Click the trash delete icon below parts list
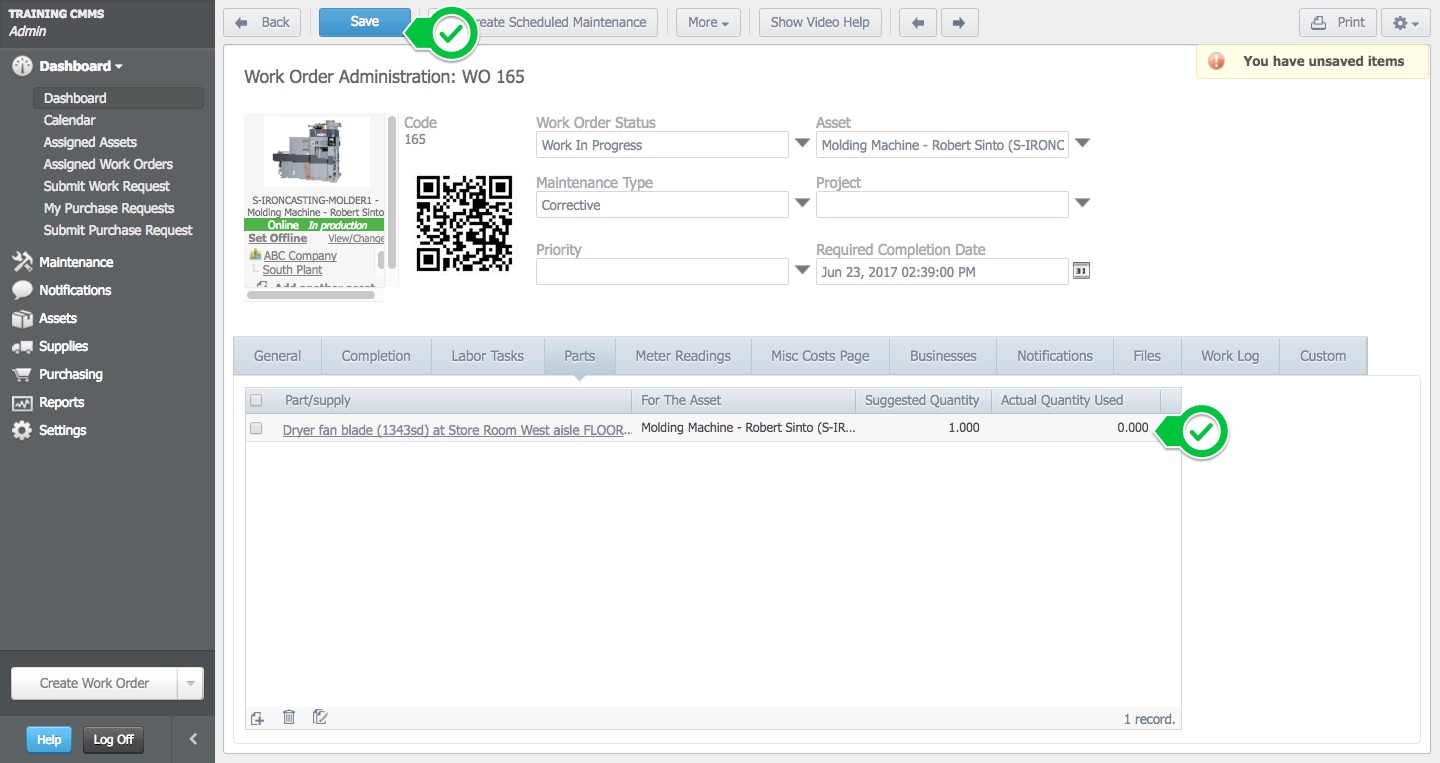 point(289,717)
